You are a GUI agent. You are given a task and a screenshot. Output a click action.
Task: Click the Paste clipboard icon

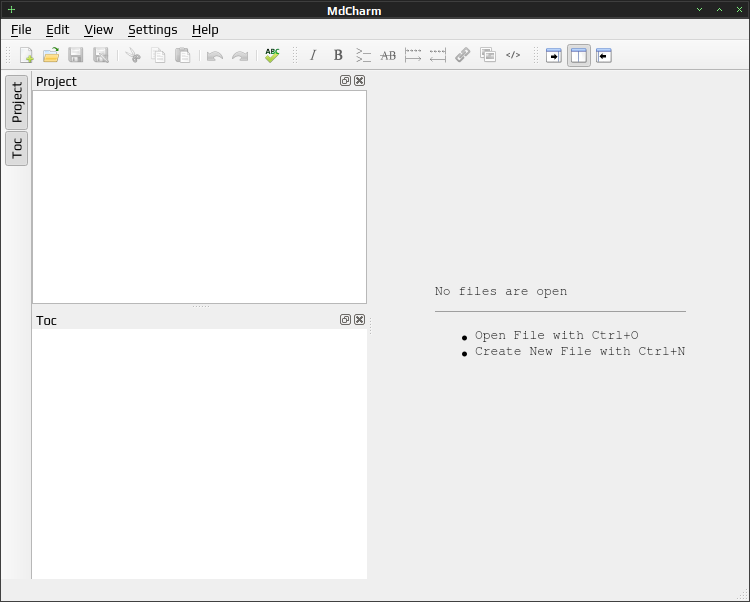(x=183, y=55)
